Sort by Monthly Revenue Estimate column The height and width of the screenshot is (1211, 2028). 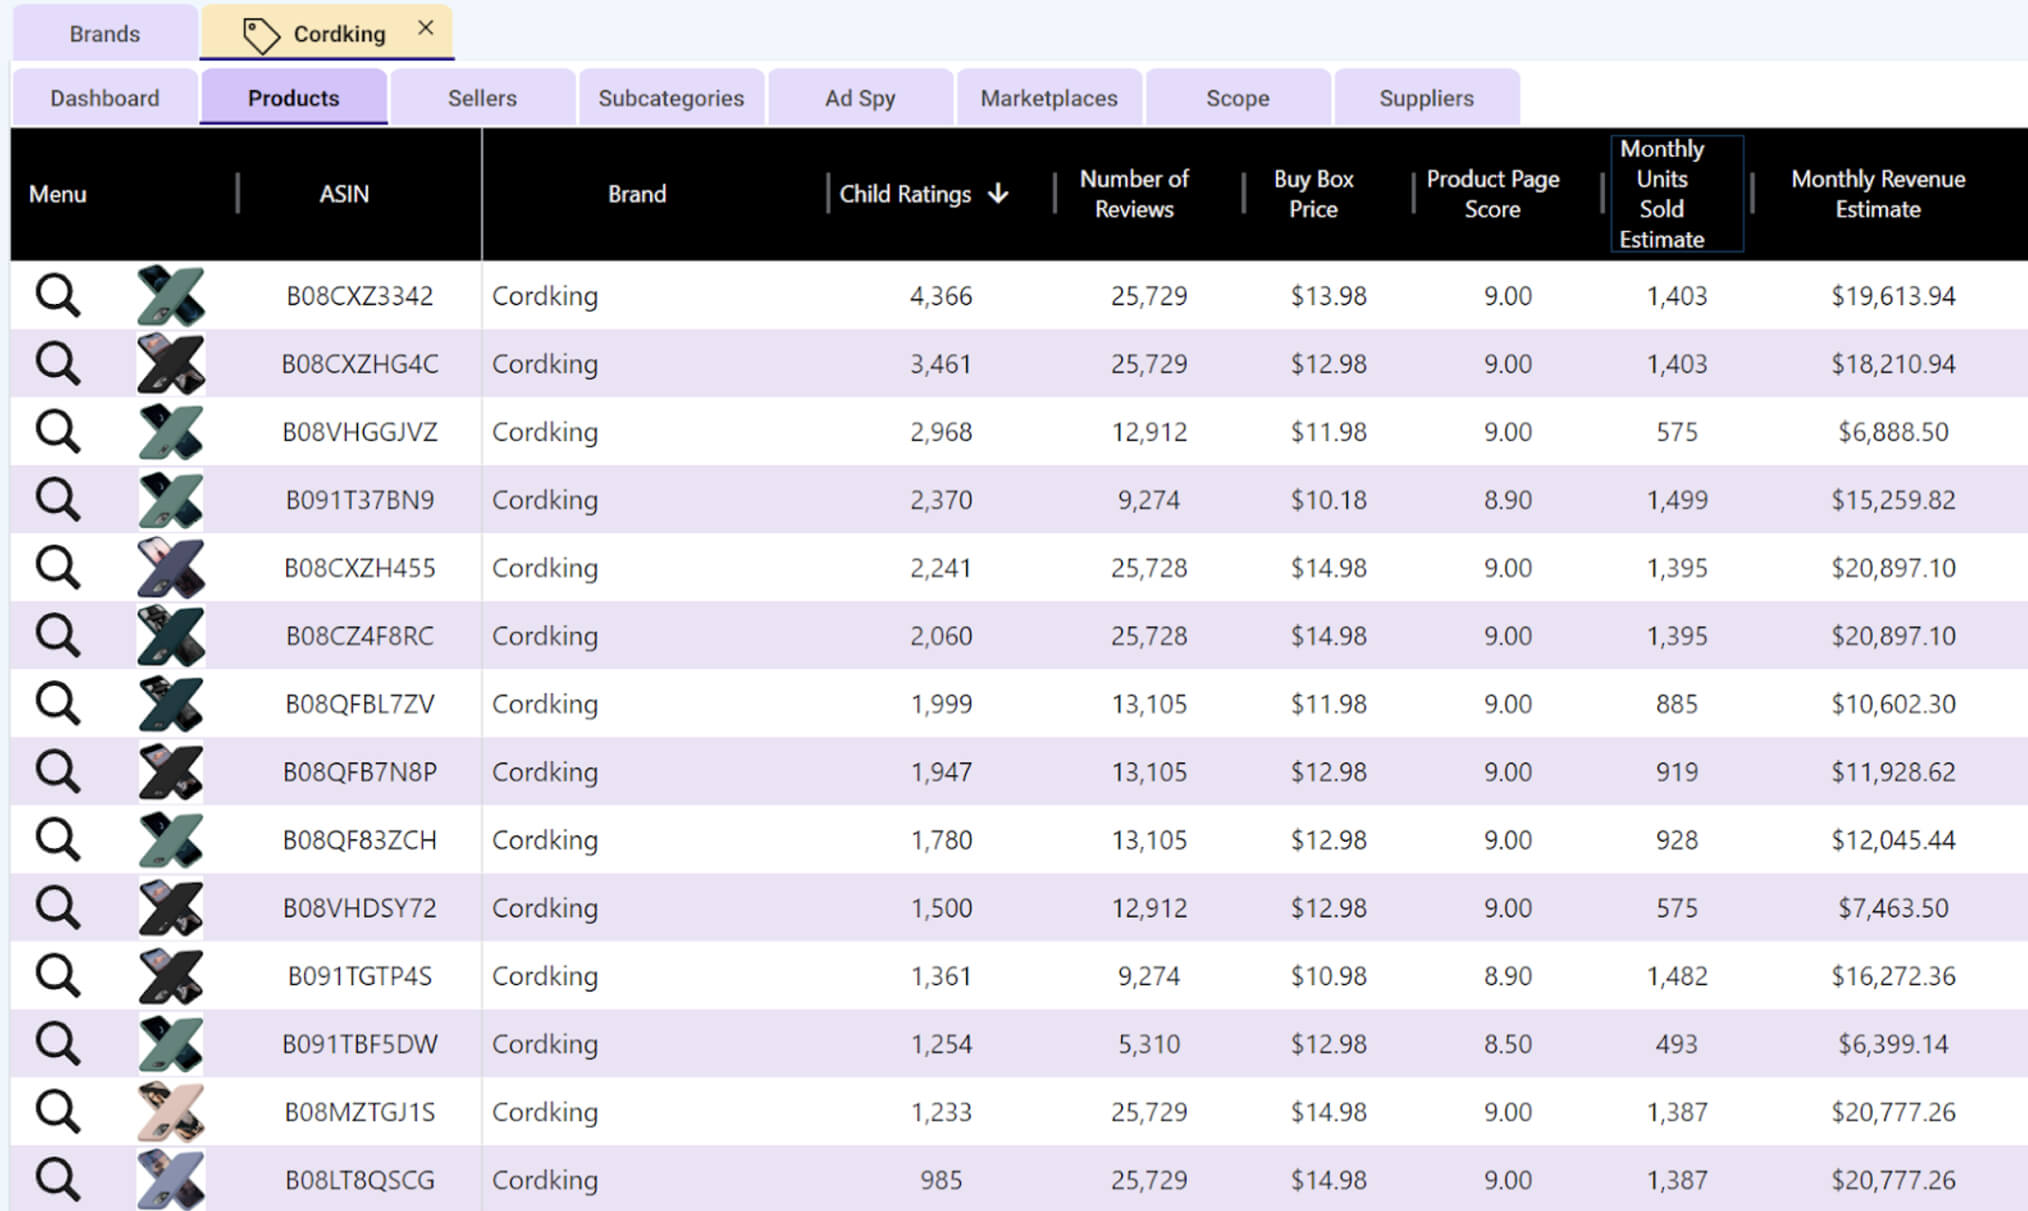pos(1877,194)
